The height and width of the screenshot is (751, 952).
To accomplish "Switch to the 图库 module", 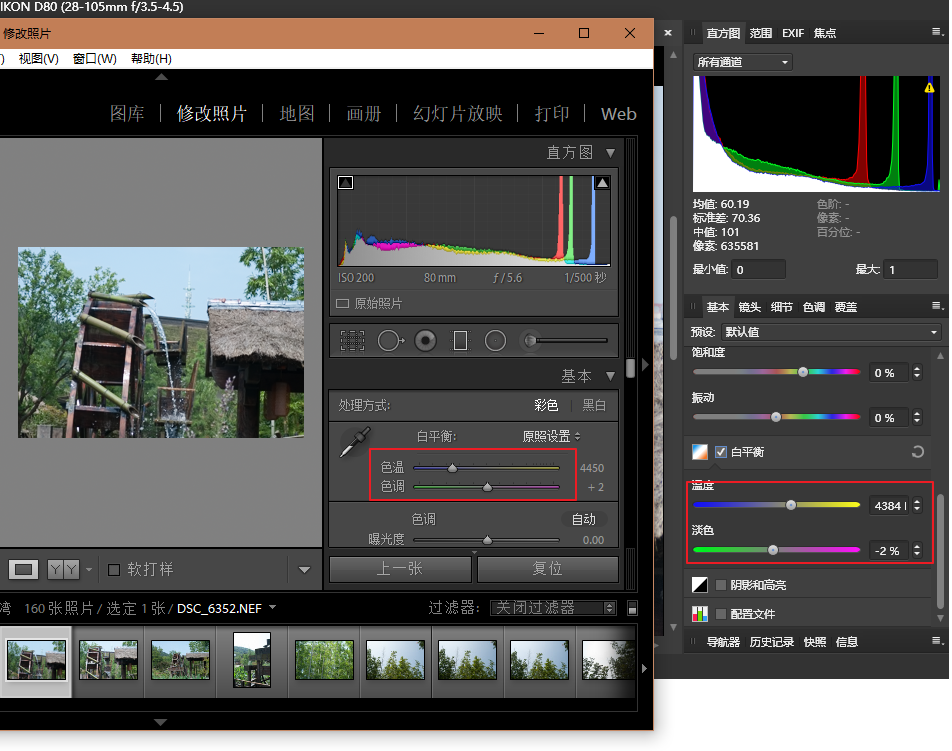I will coord(127,114).
